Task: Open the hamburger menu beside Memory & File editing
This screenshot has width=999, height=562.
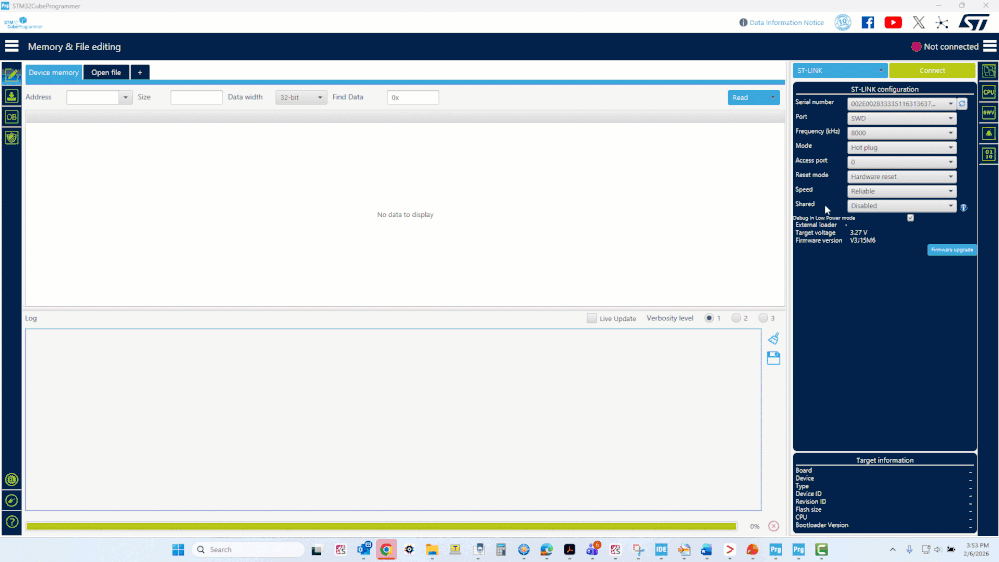Action: click(11, 46)
